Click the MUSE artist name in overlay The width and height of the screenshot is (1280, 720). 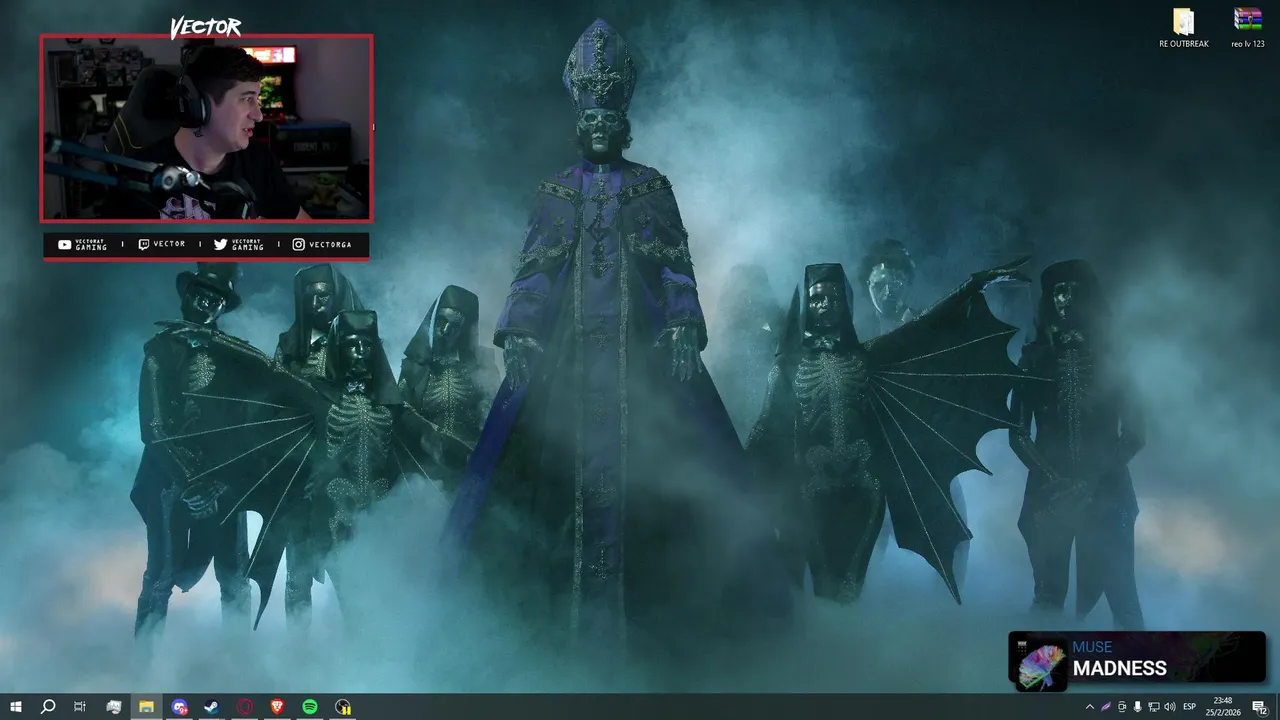1092,647
